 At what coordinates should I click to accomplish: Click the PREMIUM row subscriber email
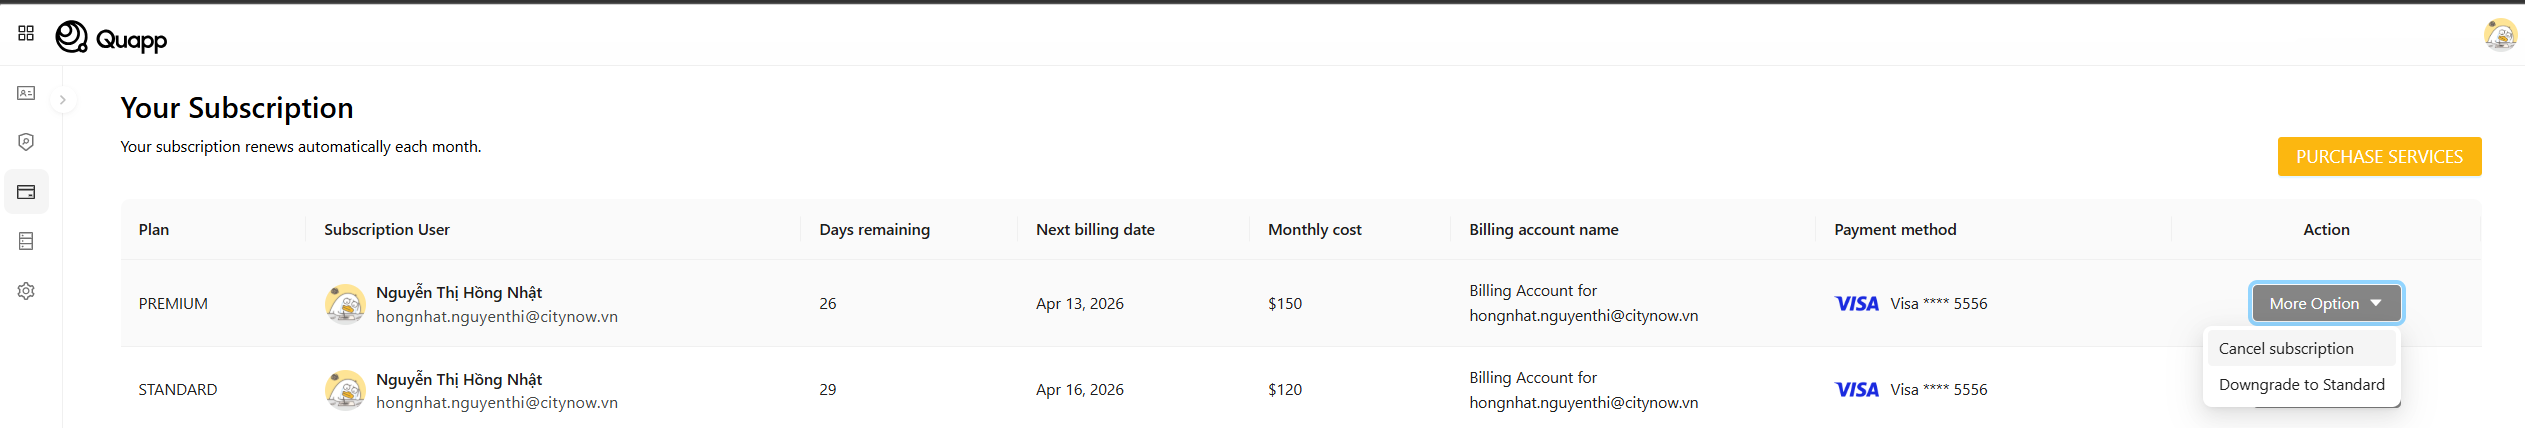(496, 316)
